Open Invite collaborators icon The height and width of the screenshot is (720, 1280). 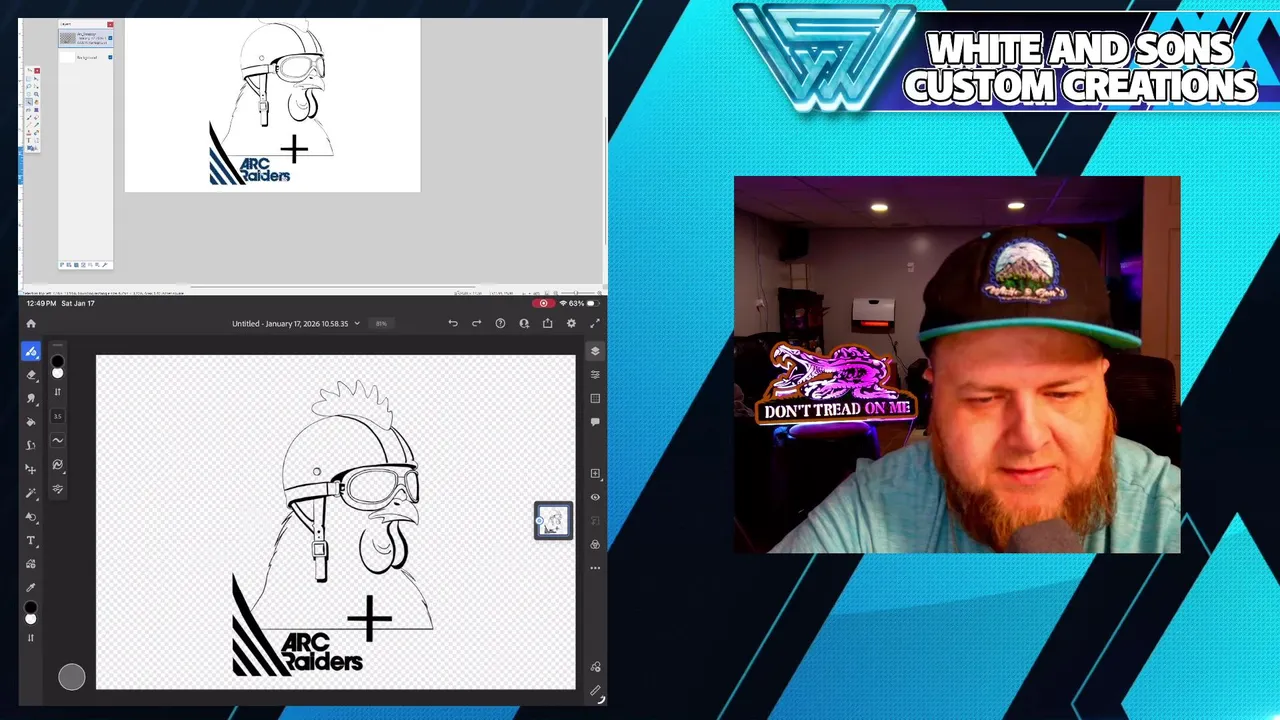(524, 323)
